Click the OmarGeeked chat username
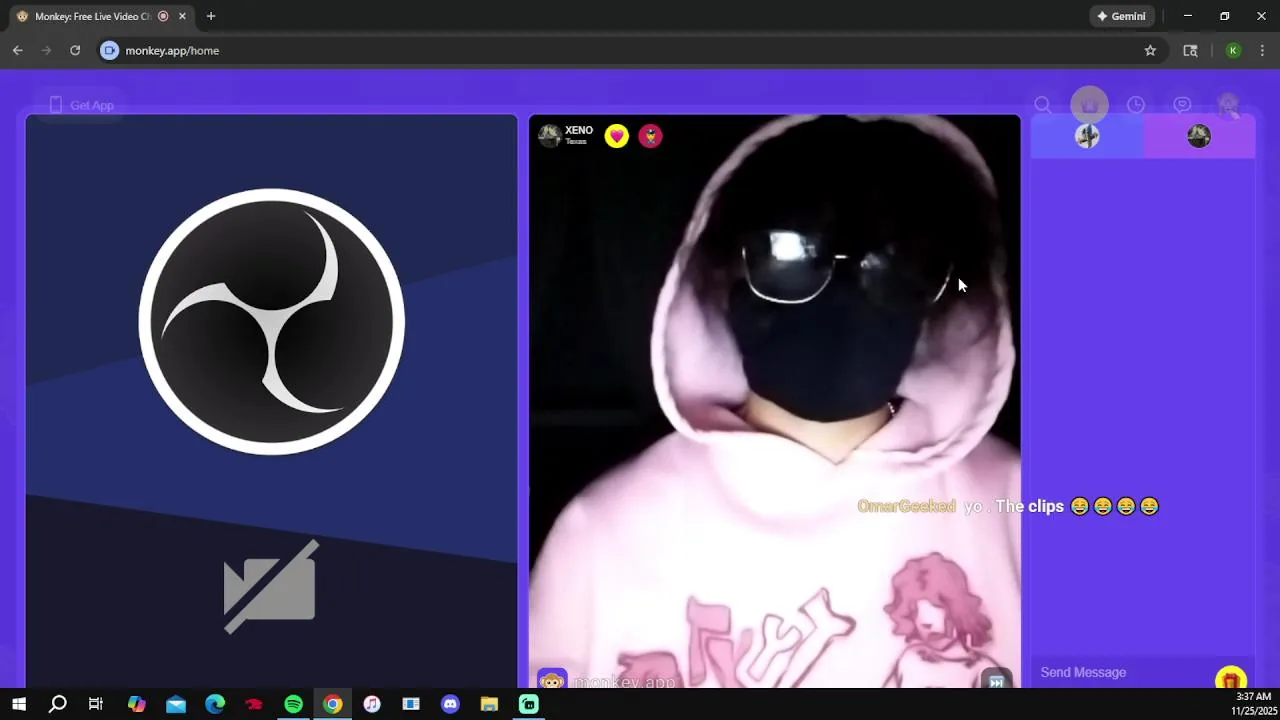Screen dimensions: 1280x720 907,507
